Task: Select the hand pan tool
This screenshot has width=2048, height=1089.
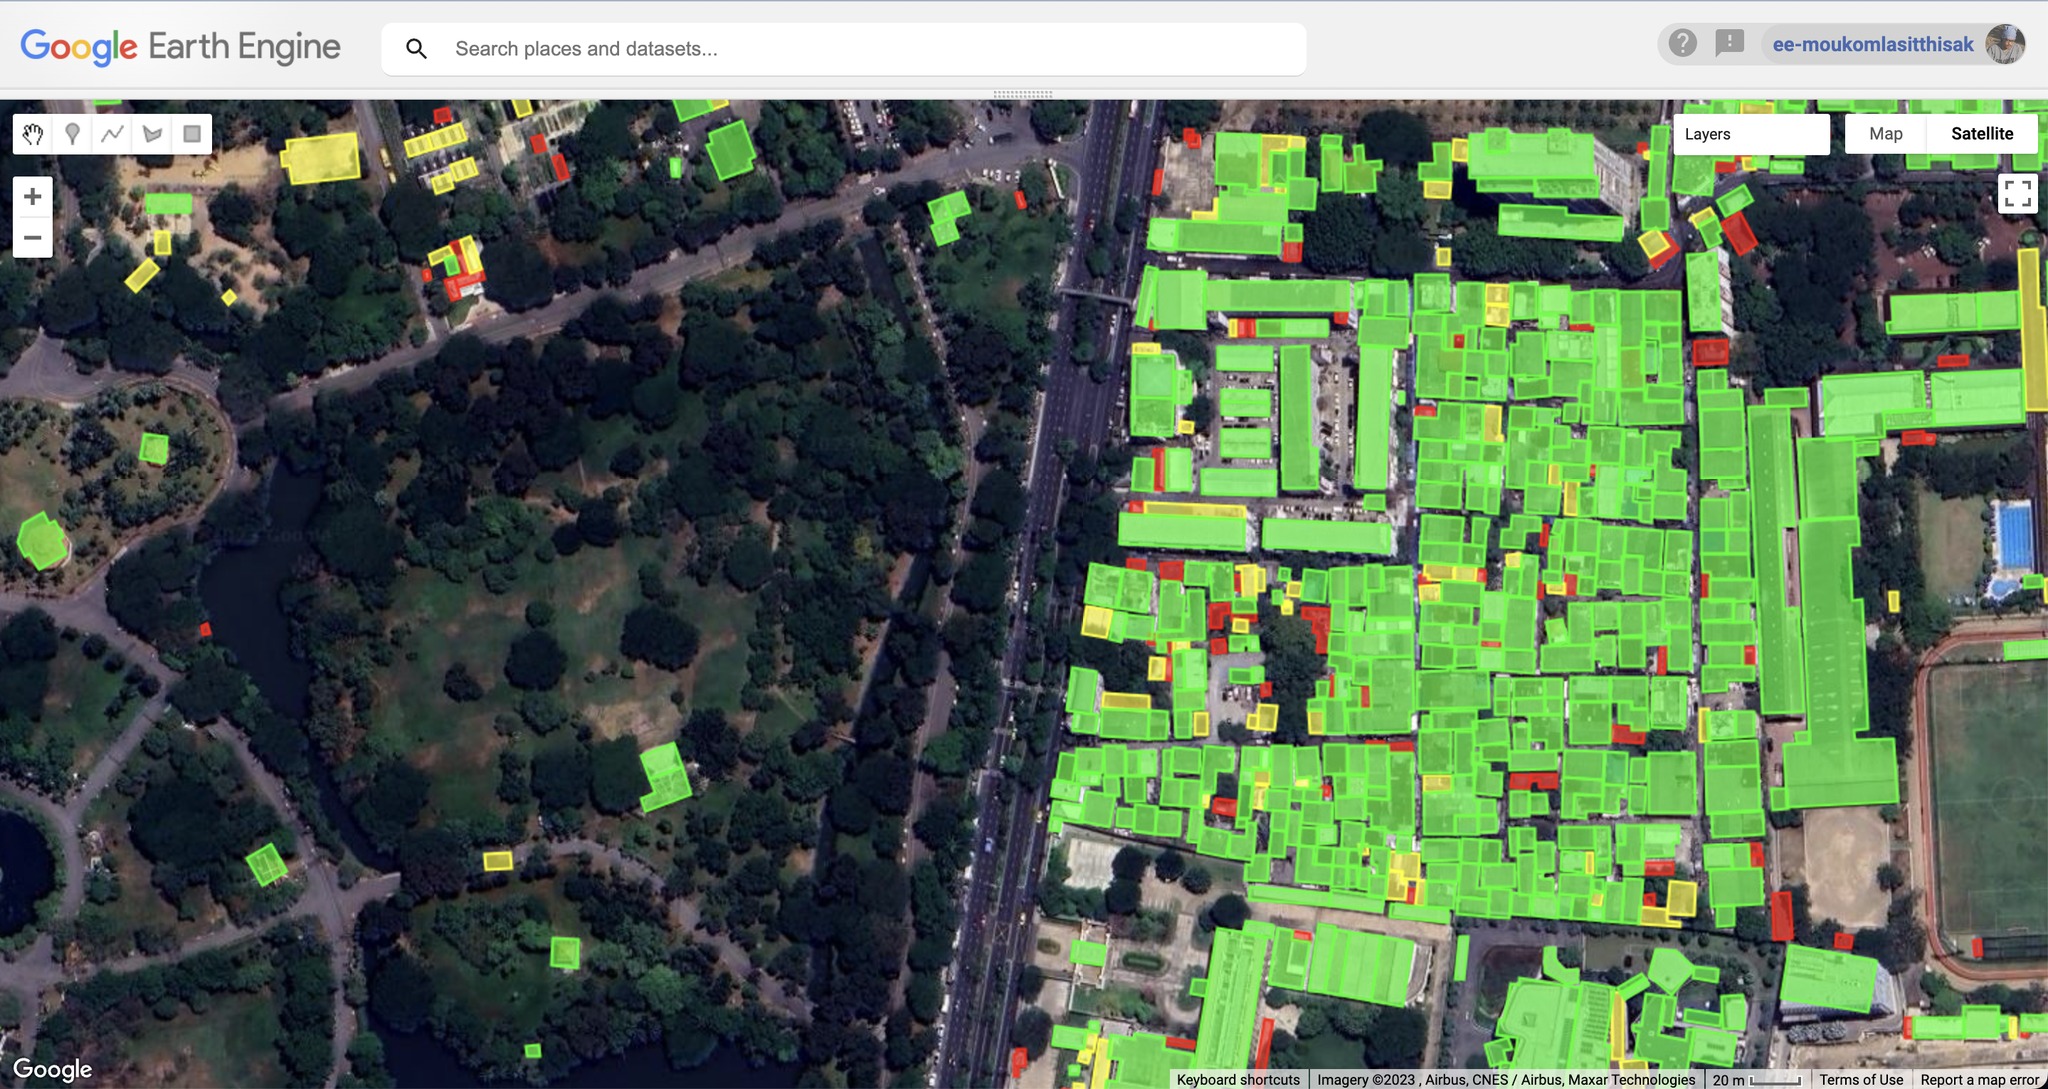Action: [33, 134]
